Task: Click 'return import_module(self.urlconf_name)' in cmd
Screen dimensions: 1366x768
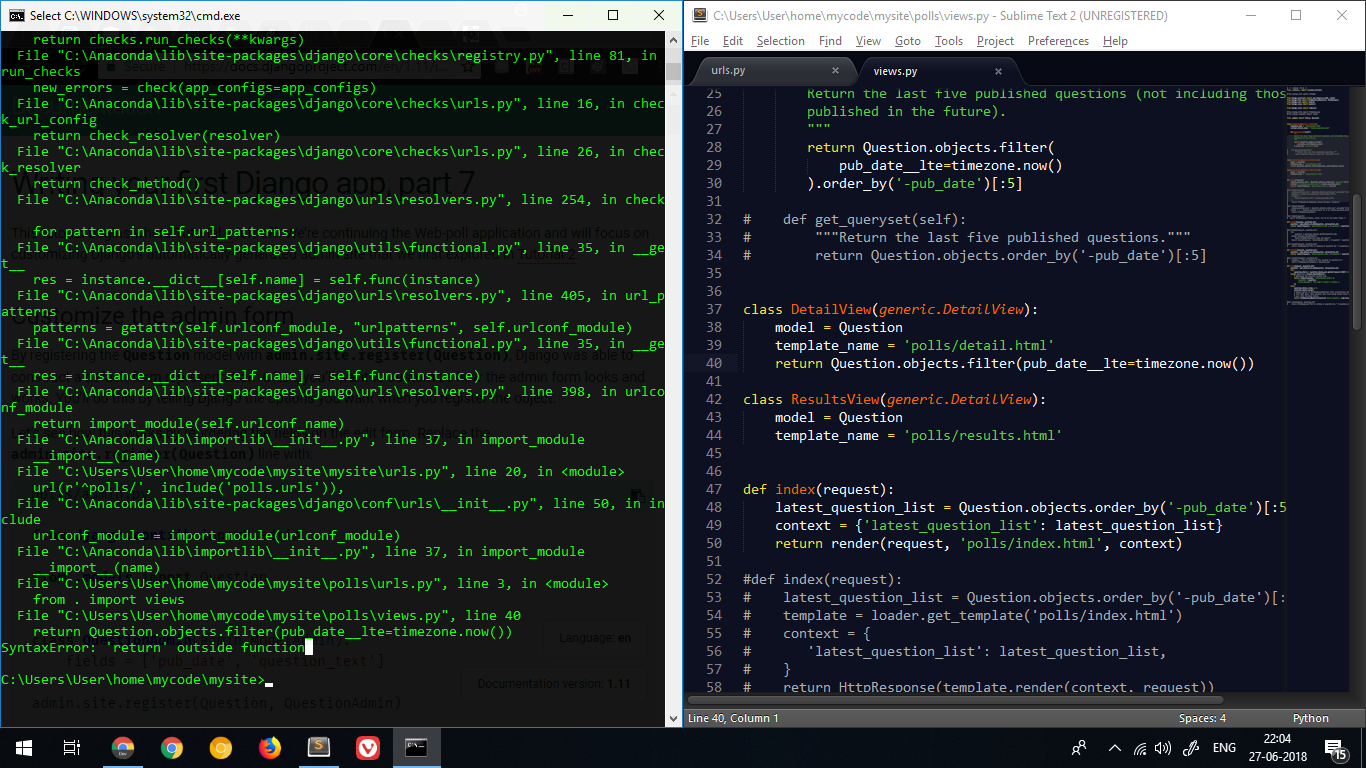Action: point(189,424)
